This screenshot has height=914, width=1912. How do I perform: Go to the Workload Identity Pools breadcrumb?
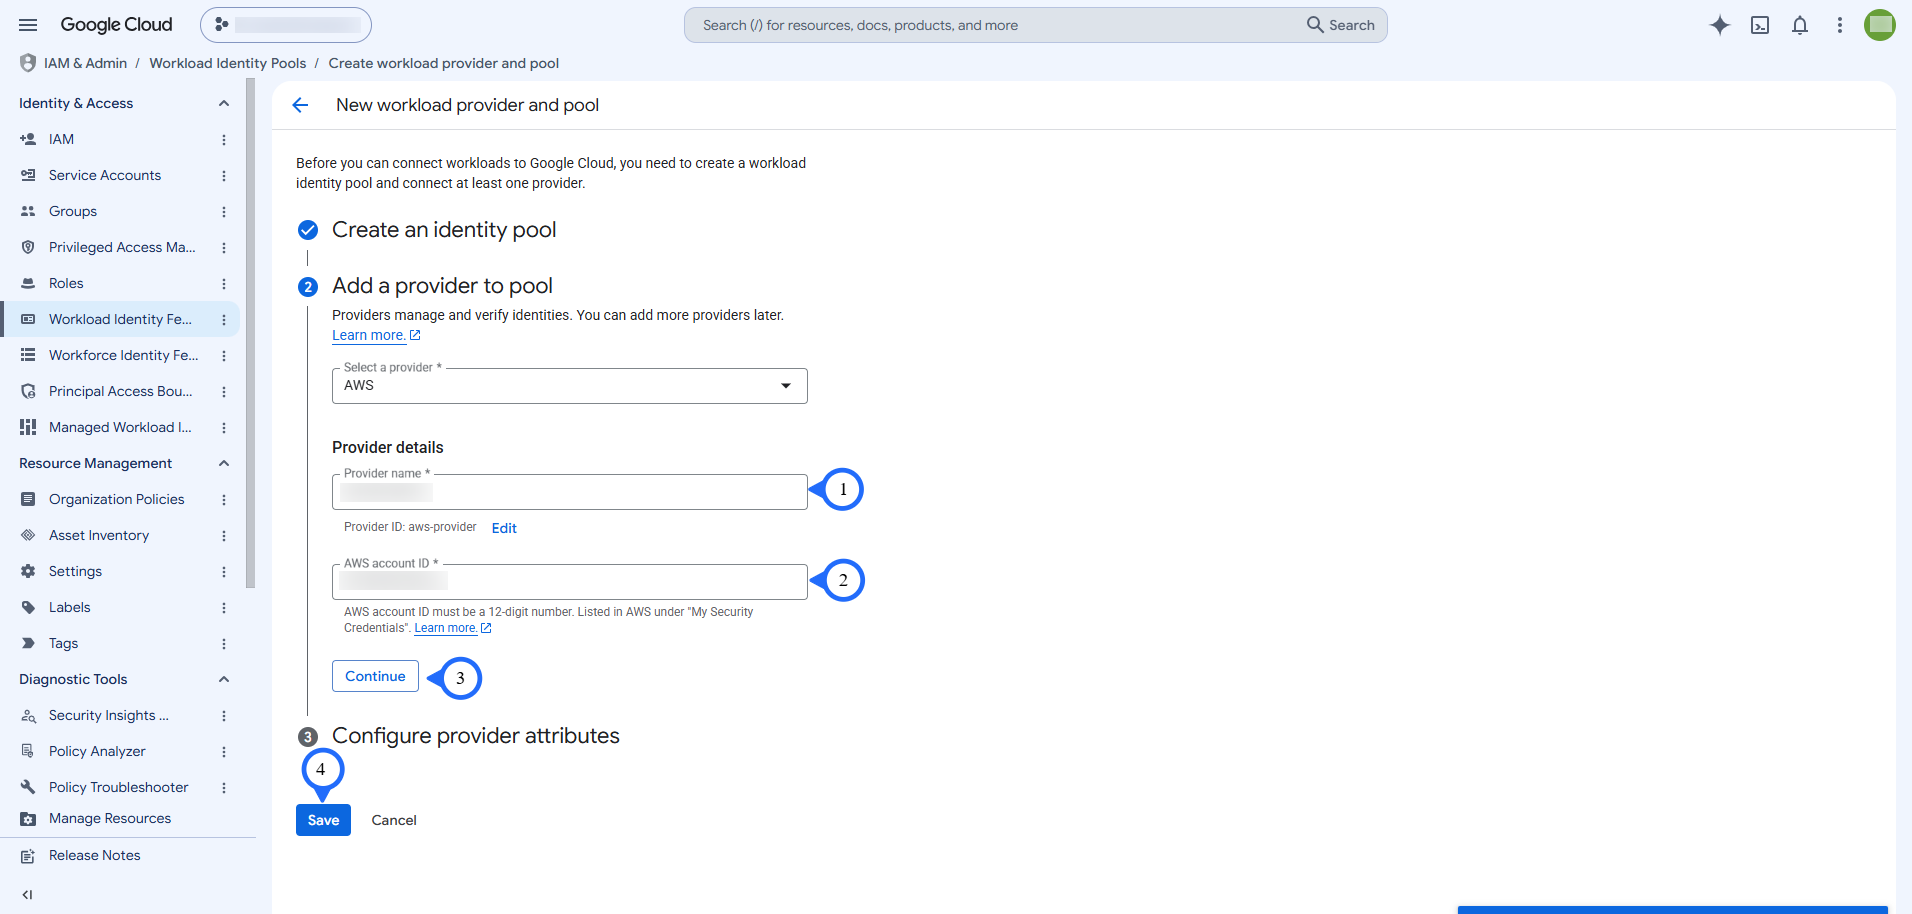228,63
